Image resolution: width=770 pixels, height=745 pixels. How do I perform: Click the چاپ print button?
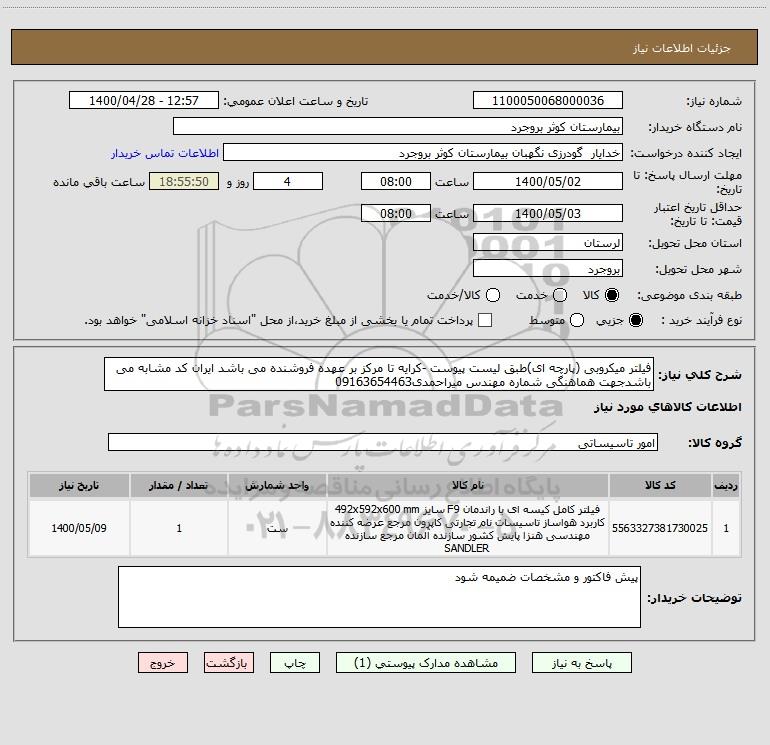tap(295, 663)
